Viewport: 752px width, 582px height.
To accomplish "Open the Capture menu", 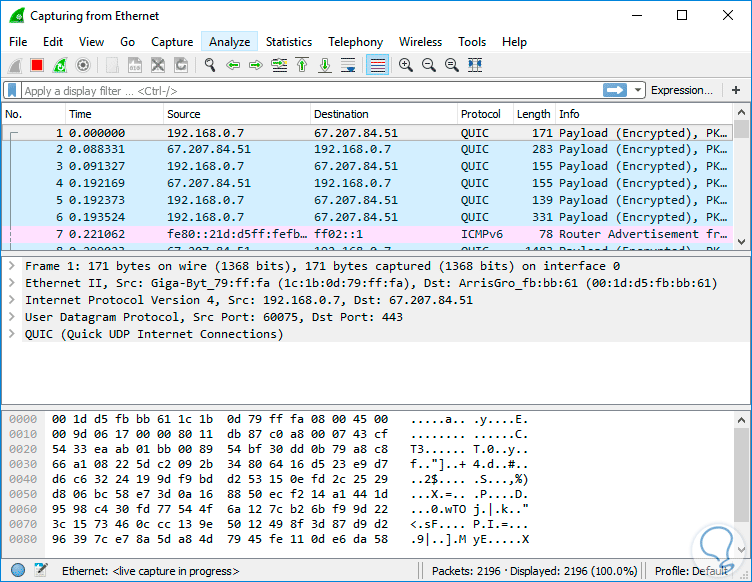I will [x=172, y=42].
